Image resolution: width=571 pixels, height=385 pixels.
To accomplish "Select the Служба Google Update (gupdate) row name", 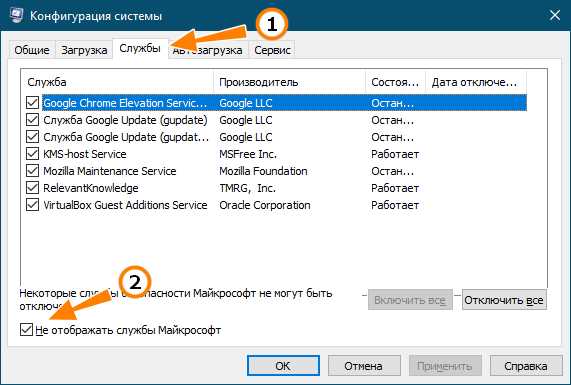I will tap(125, 120).
